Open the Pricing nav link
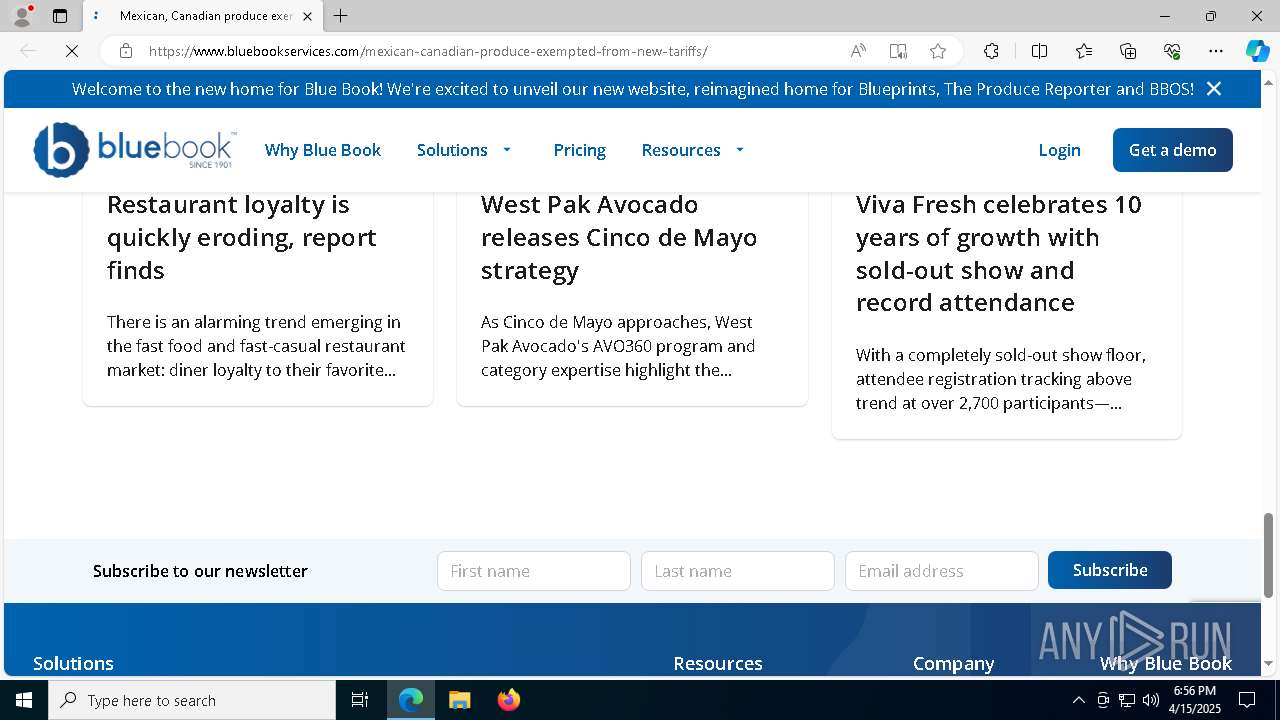The height and width of the screenshot is (720, 1280). click(580, 150)
